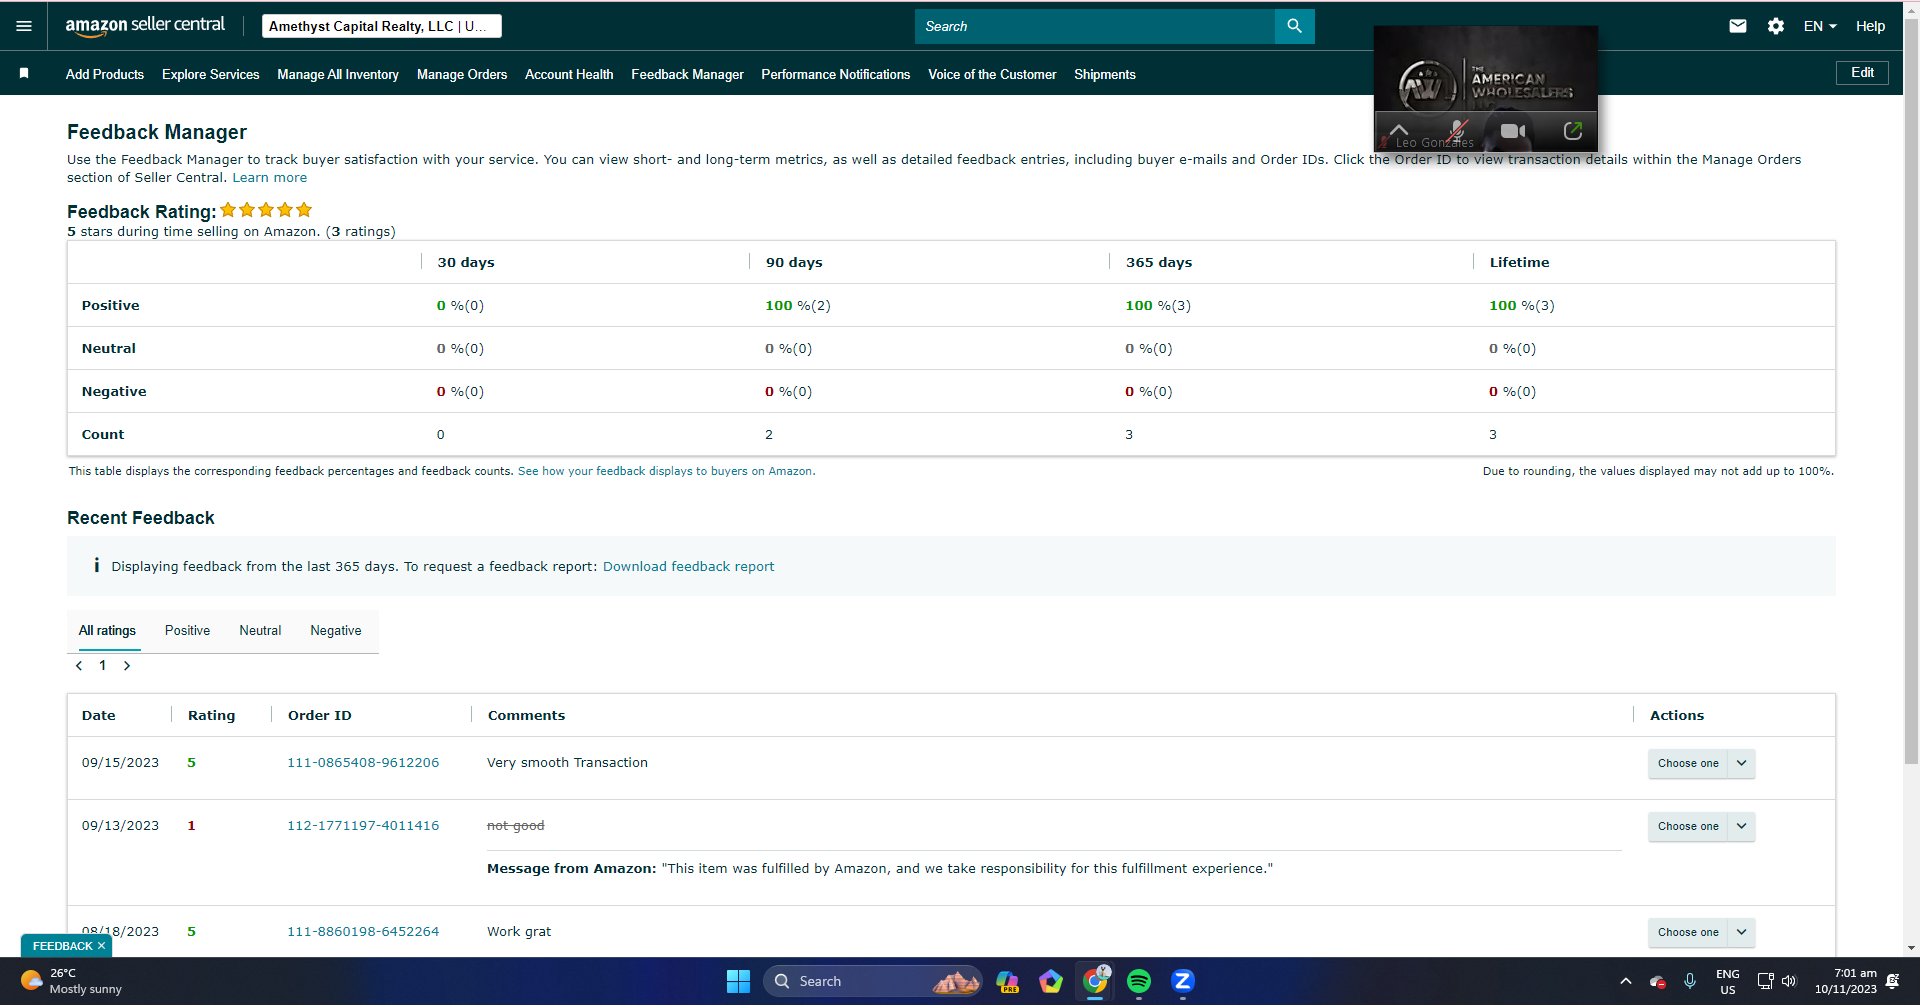
Task: Switch to the Positive tab
Action: [187, 631]
